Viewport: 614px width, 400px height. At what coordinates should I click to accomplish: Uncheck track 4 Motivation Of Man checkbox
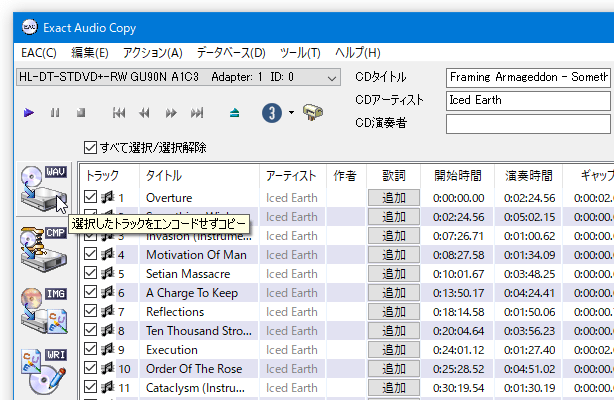(x=90, y=254)
